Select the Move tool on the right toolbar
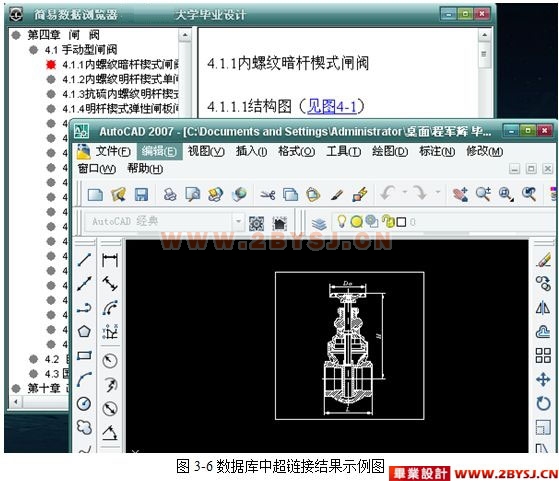Screen dimensions: 559x481 click(543, 379)
